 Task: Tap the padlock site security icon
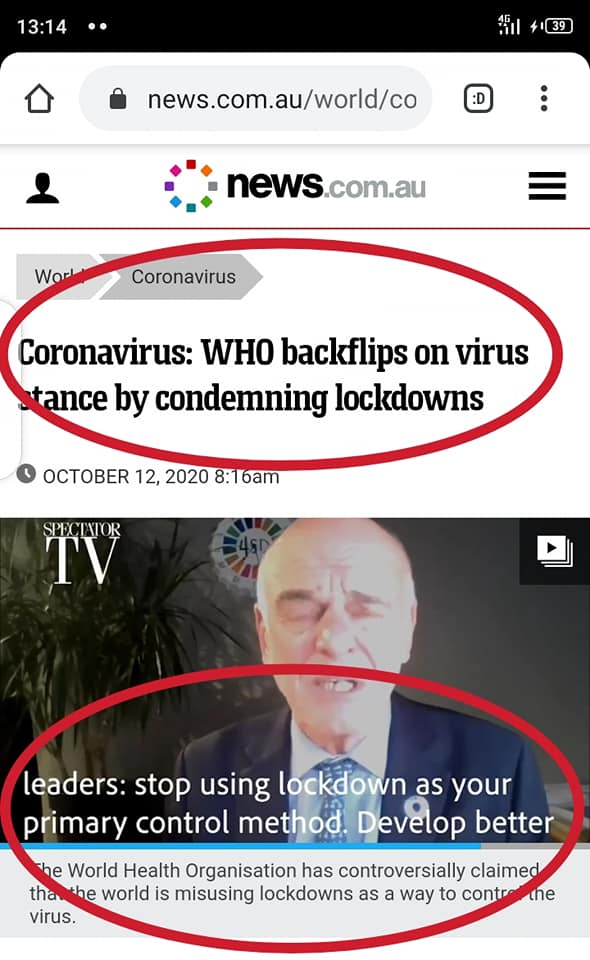tap(118, 98)
